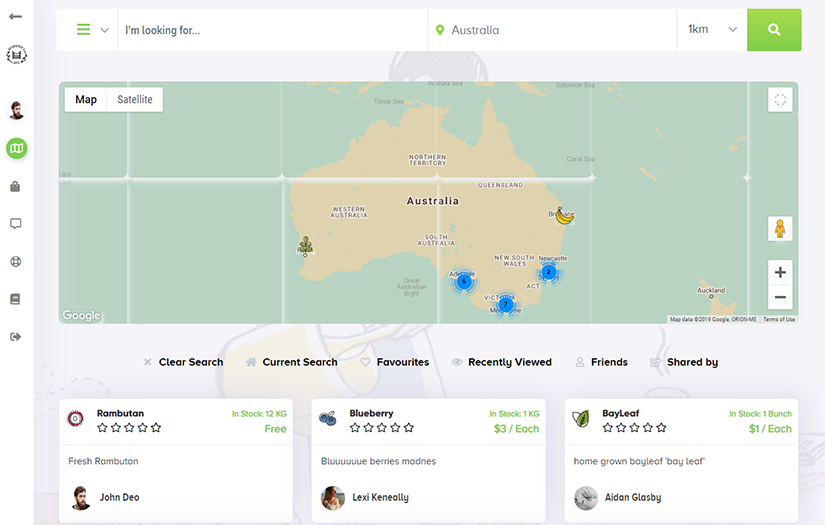The image size is (825, 525).
Task: Click 'Fresh Rambutan' description text
Action: [103, 461]
